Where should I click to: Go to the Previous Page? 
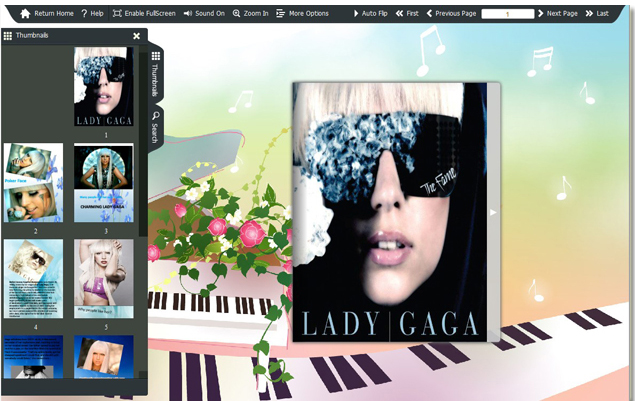pos(451,13)
